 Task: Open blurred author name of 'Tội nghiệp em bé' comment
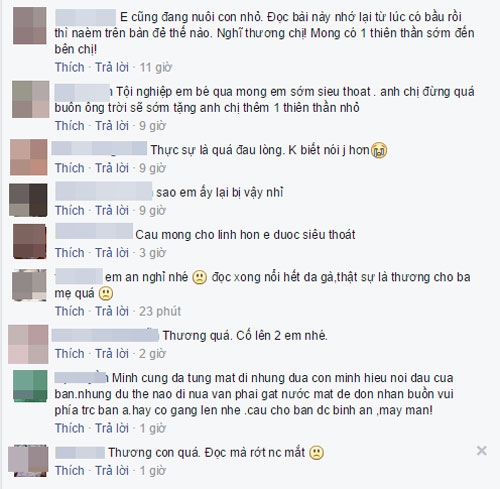[83, 93]
